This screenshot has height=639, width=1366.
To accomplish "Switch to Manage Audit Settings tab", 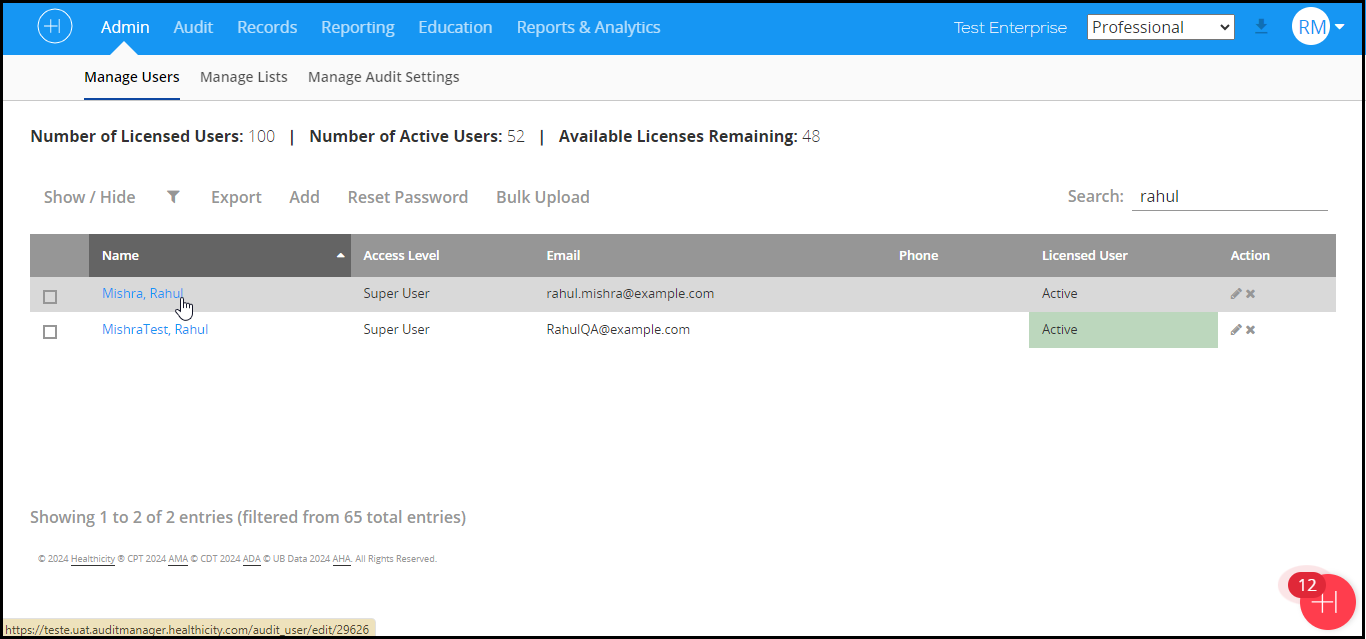I will pos(384,77).
